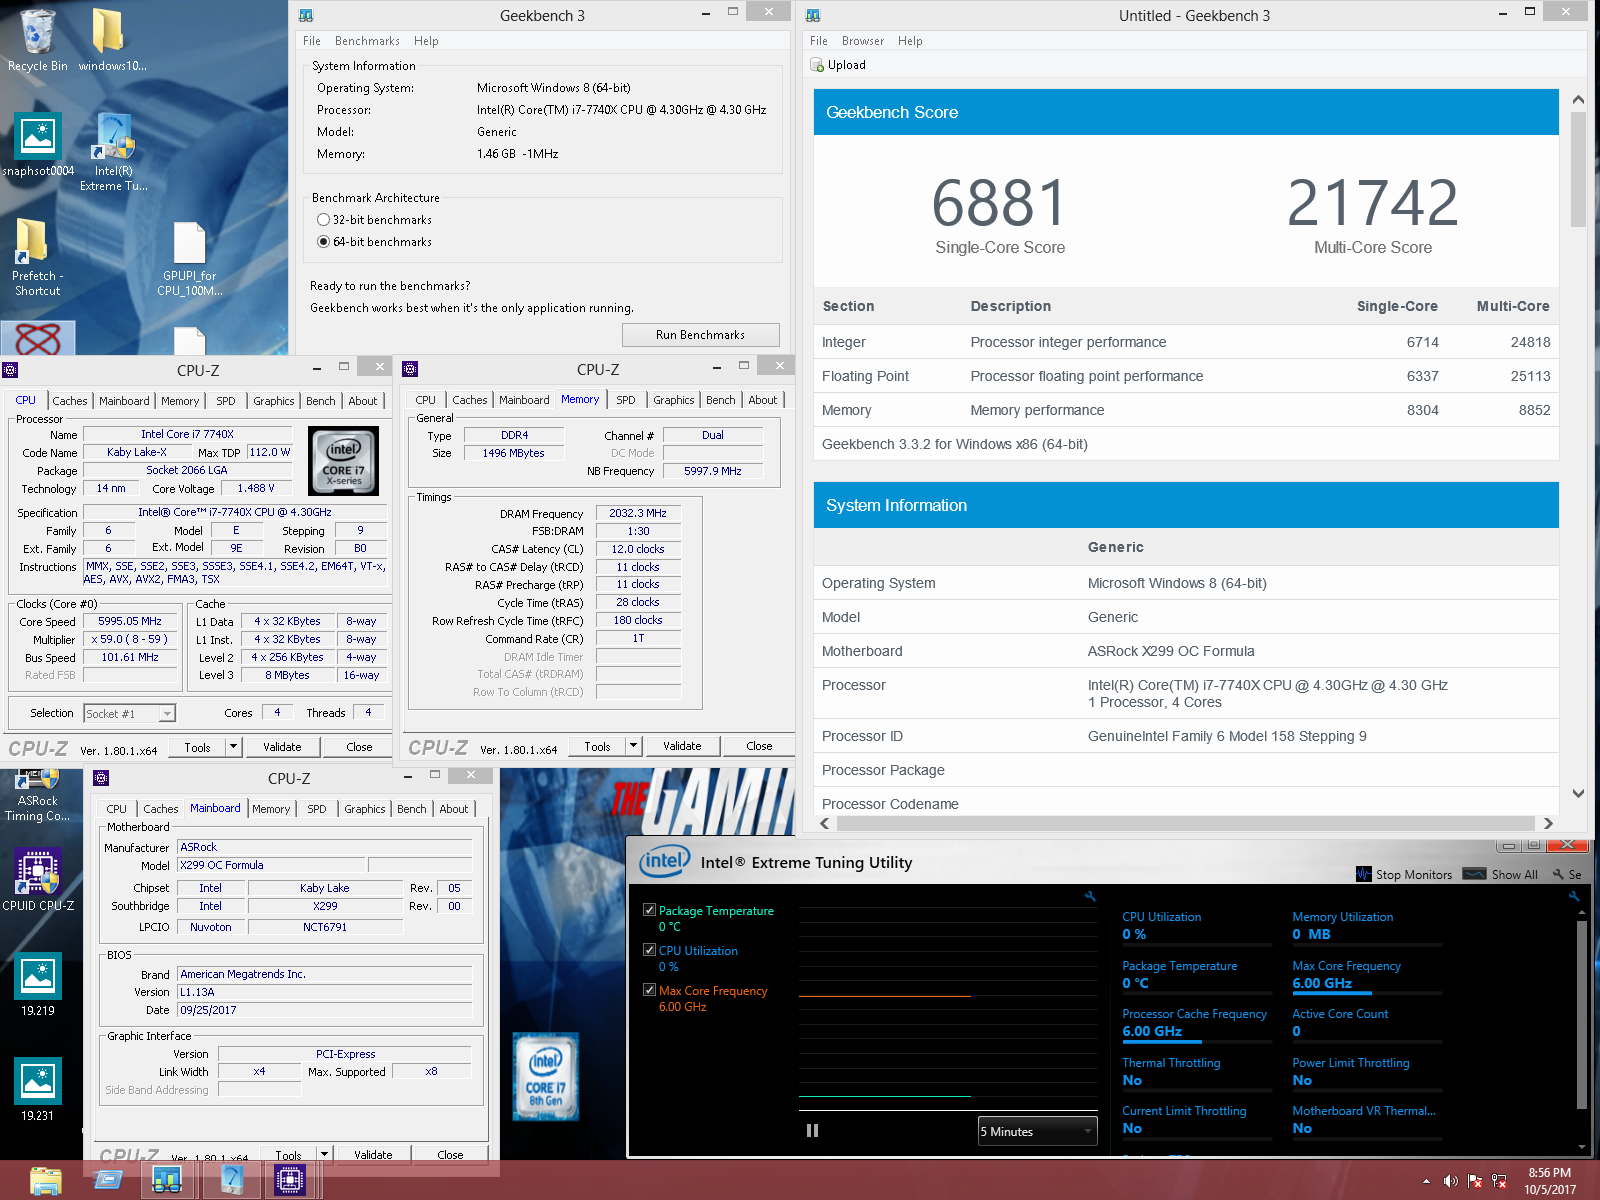
Task: Pause the XTU monitoring graph
Action: pos(812,1131)
